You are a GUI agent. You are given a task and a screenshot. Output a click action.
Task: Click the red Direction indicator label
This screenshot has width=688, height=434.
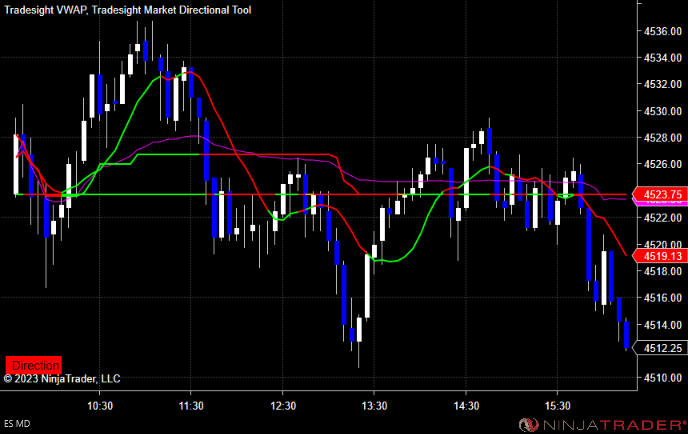coord(33,365)
